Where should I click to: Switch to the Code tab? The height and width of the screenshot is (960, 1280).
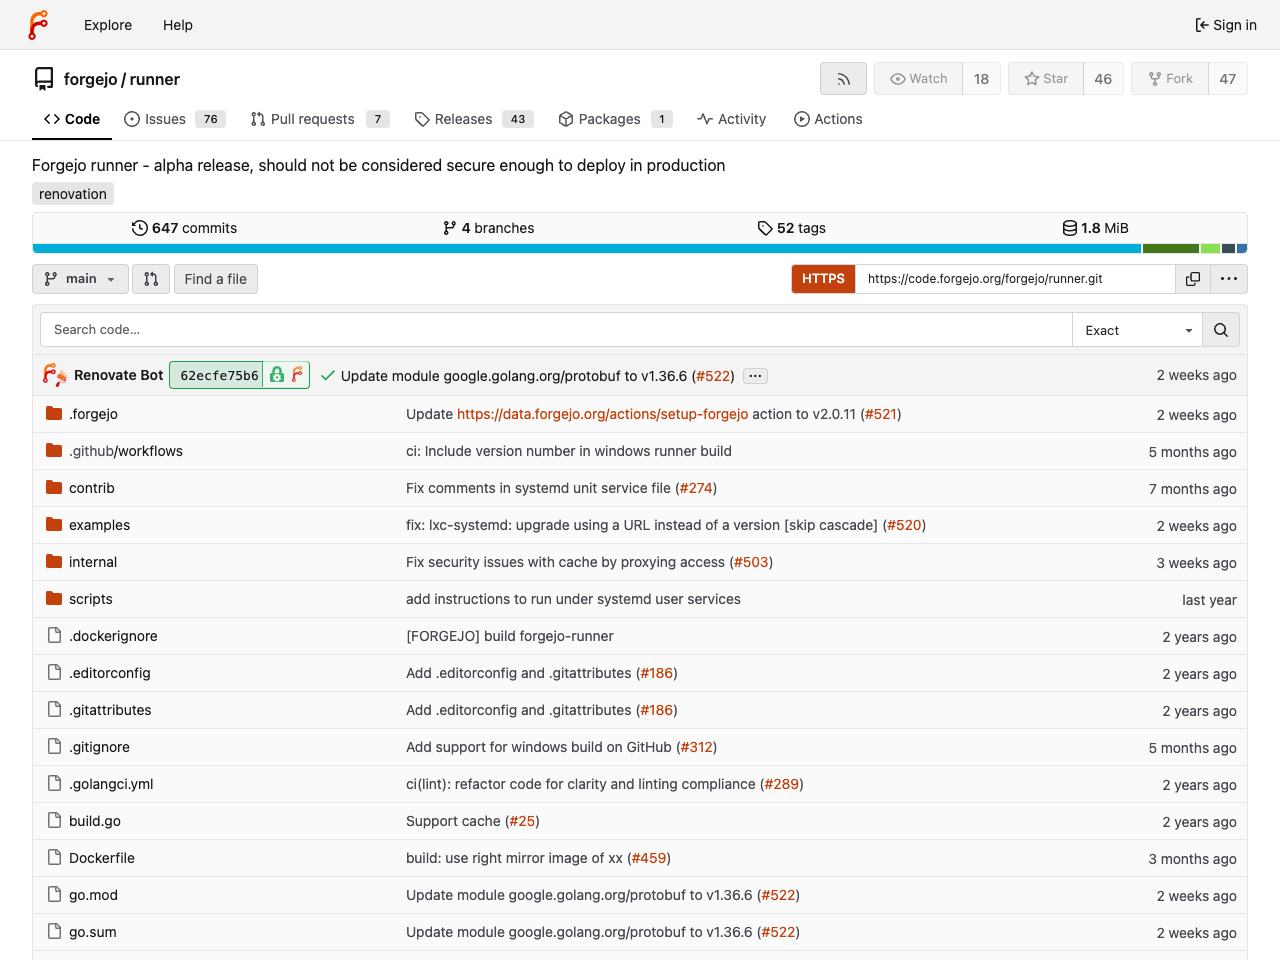(72, 119)
